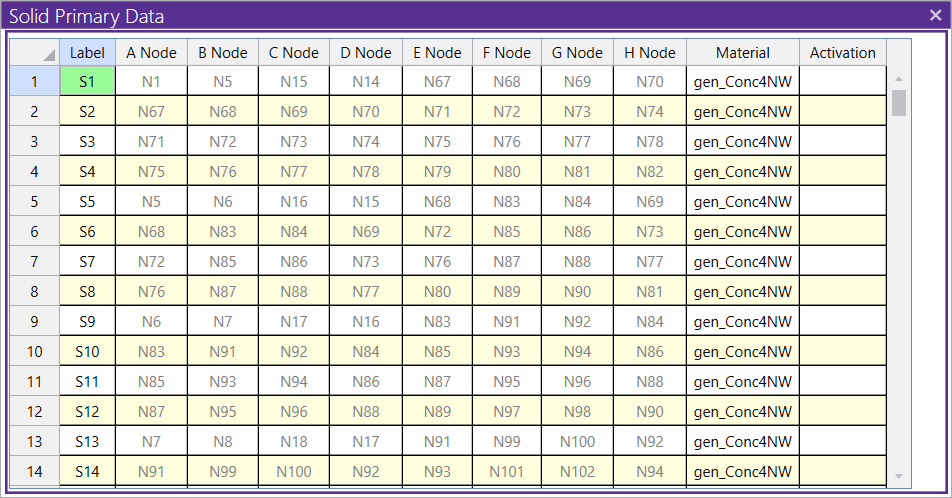
Task: Select row 1 via its row header
Action: tap(34, 81)
